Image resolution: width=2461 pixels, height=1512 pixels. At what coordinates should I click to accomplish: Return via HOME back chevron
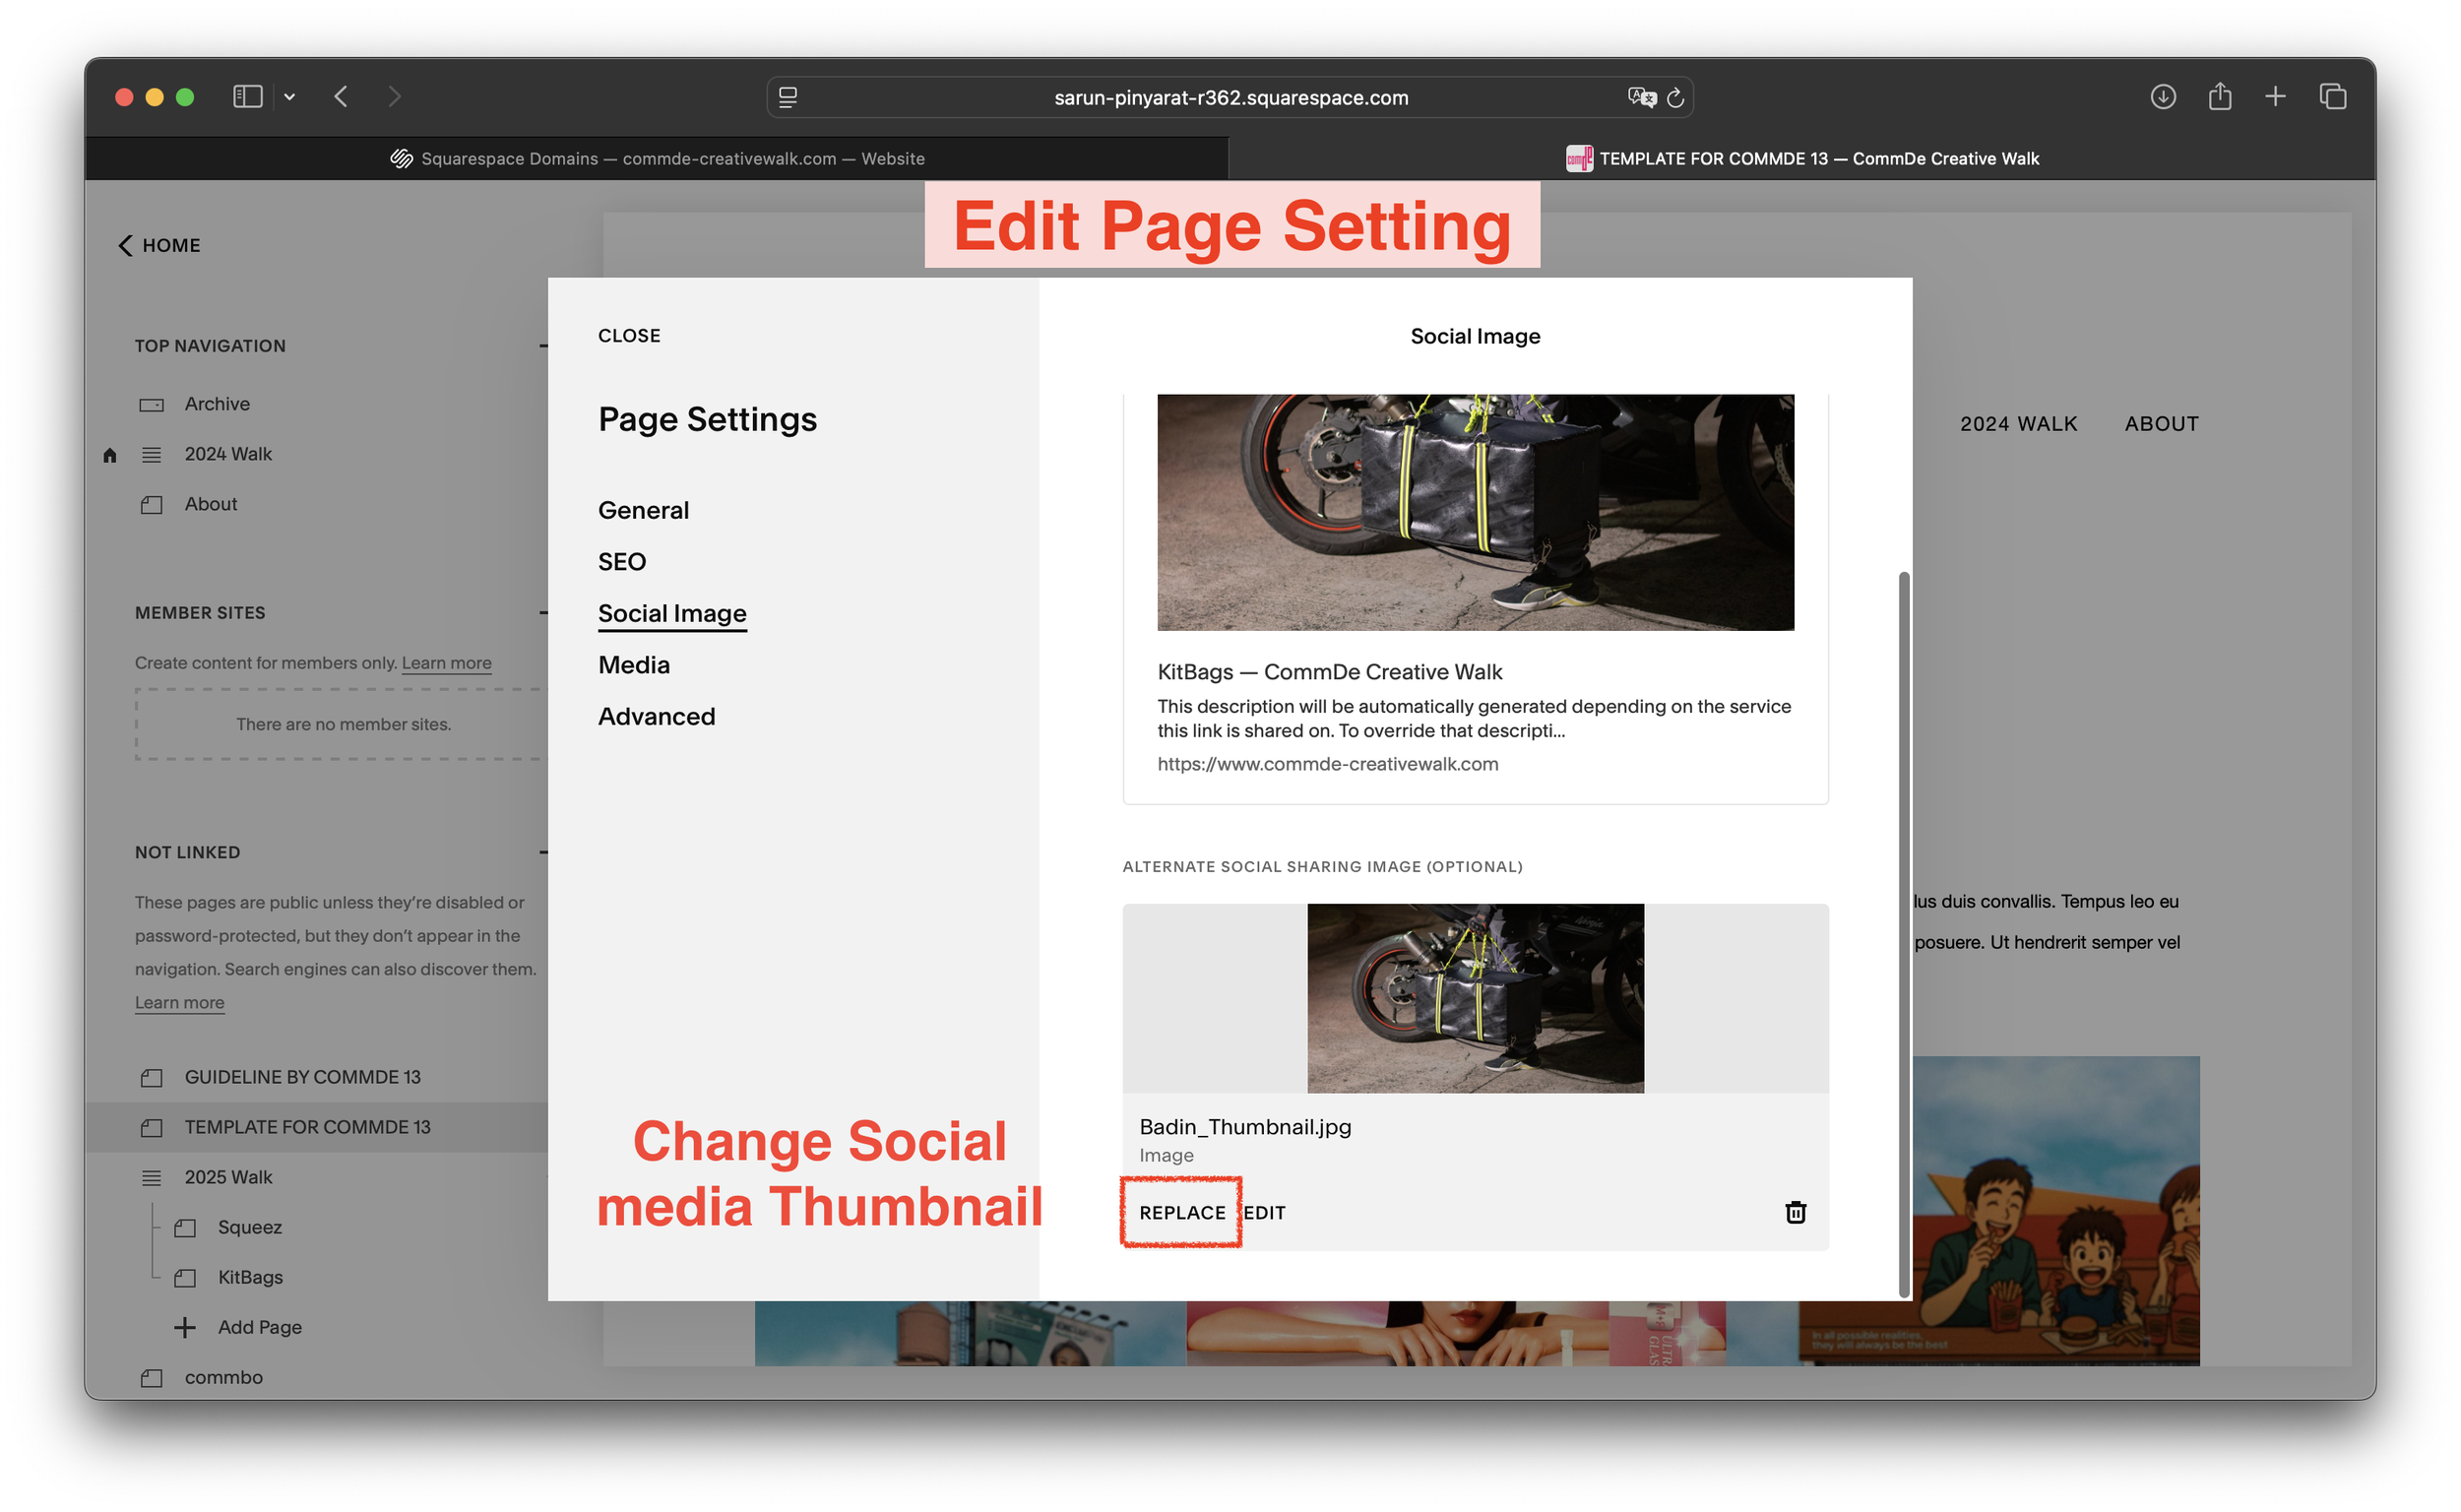click(126, 246)
